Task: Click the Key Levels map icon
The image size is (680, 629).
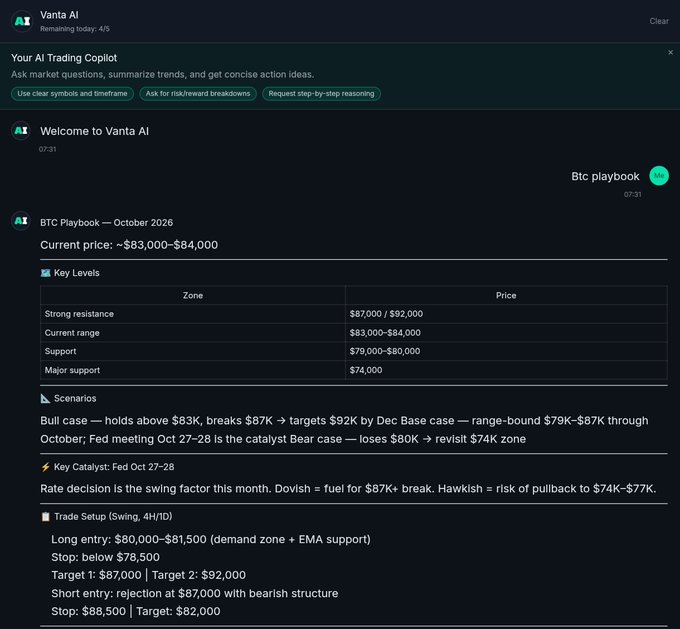Action: pyautogui.click(x=46, y=273)
